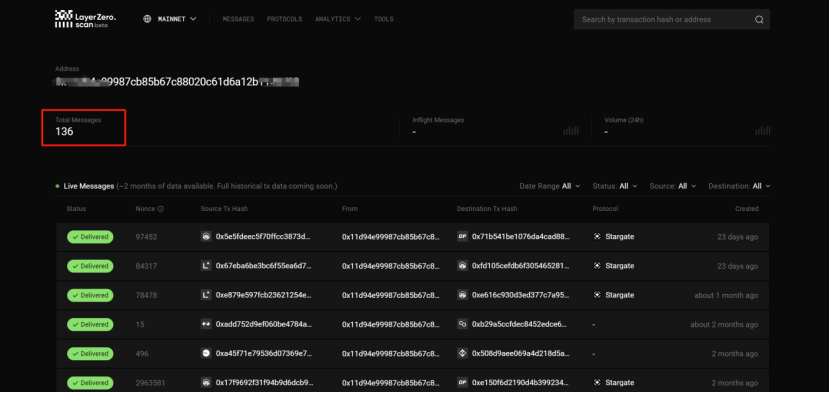Click Delivered badge for nonce 84317

click(90, 266)
